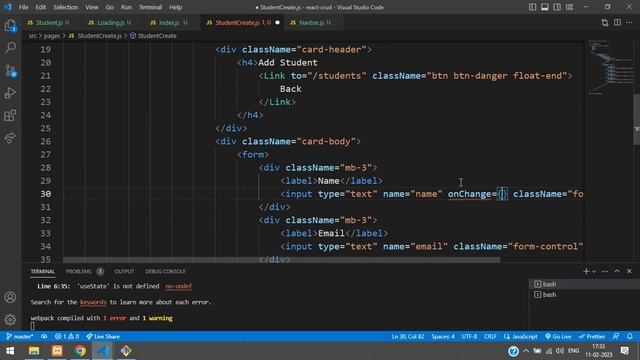Open the DEBUG CONSOLE panel tab
Image resolution: width=640 pixels, height=360 pixels.
[x=165, y=271]
